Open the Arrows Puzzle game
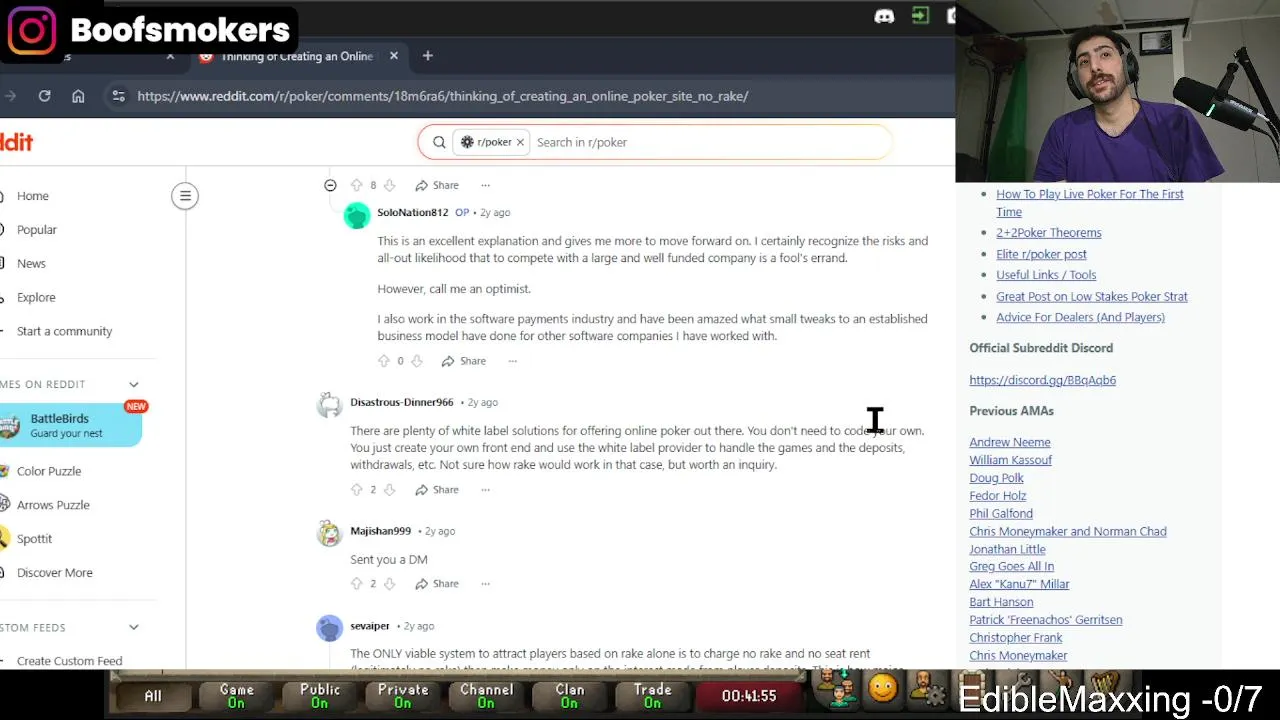Viewport: 1280px width, 720px height. click(x=53, y=505)
